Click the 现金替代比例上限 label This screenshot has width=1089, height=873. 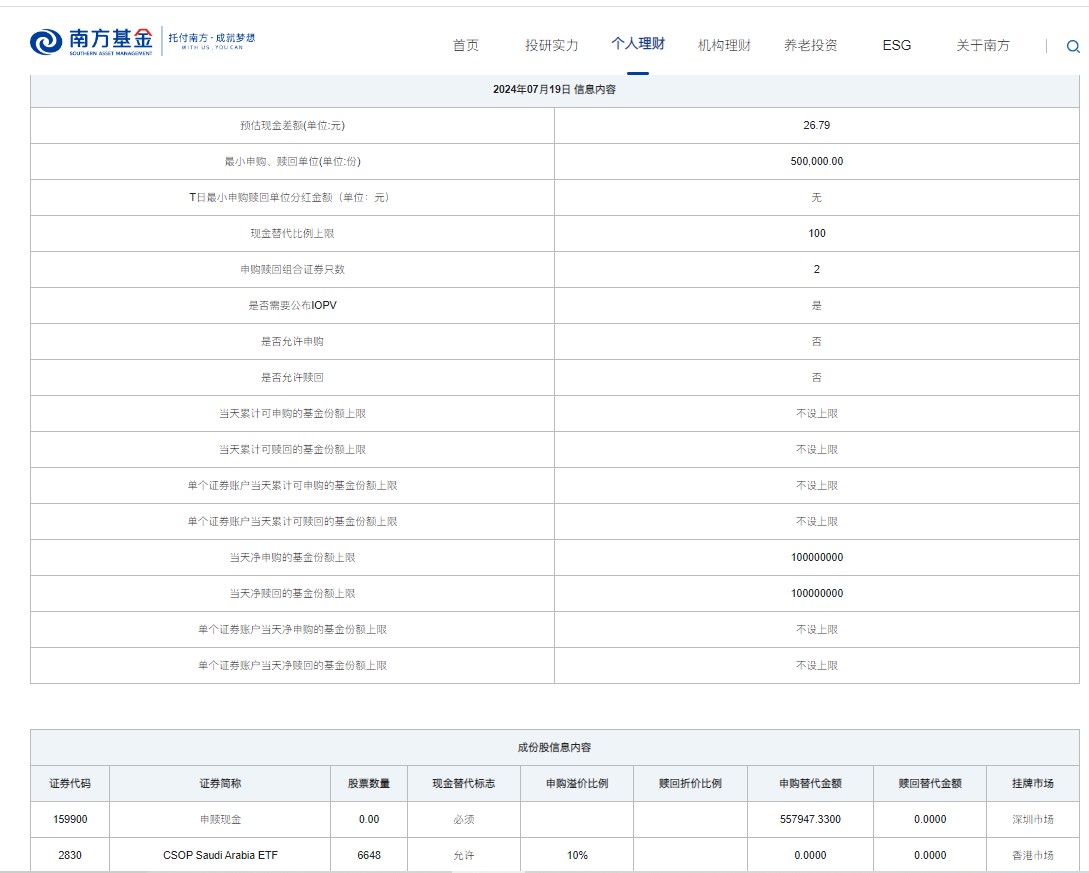coord(292,234)
